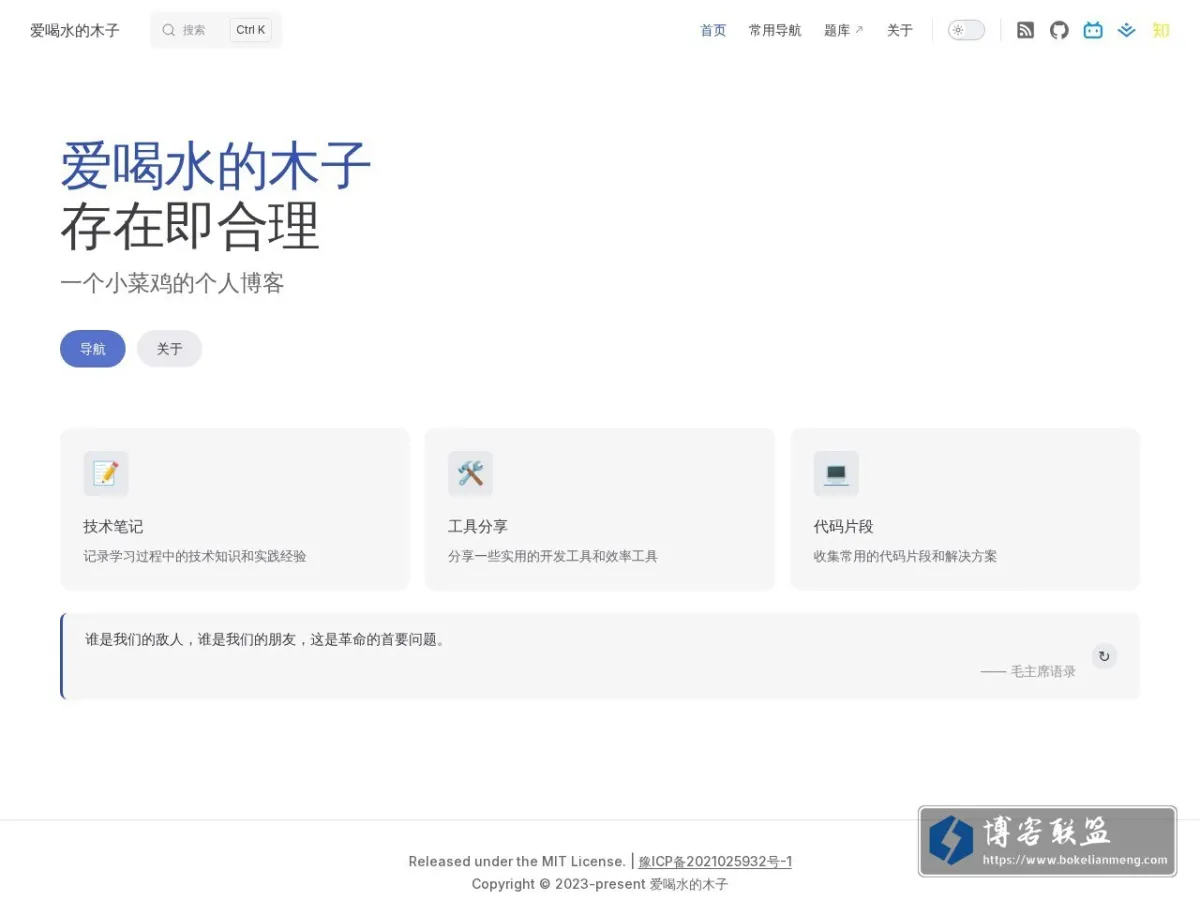The height and width of the screenshot is (900, 1200).
Task: Go to 首页 in the navbar
Action: coord(713,30)
